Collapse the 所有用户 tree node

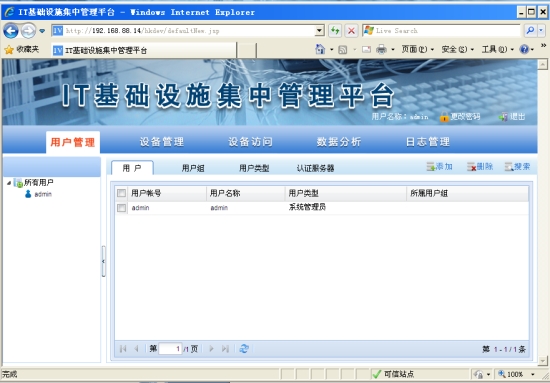tap(9, 182)
